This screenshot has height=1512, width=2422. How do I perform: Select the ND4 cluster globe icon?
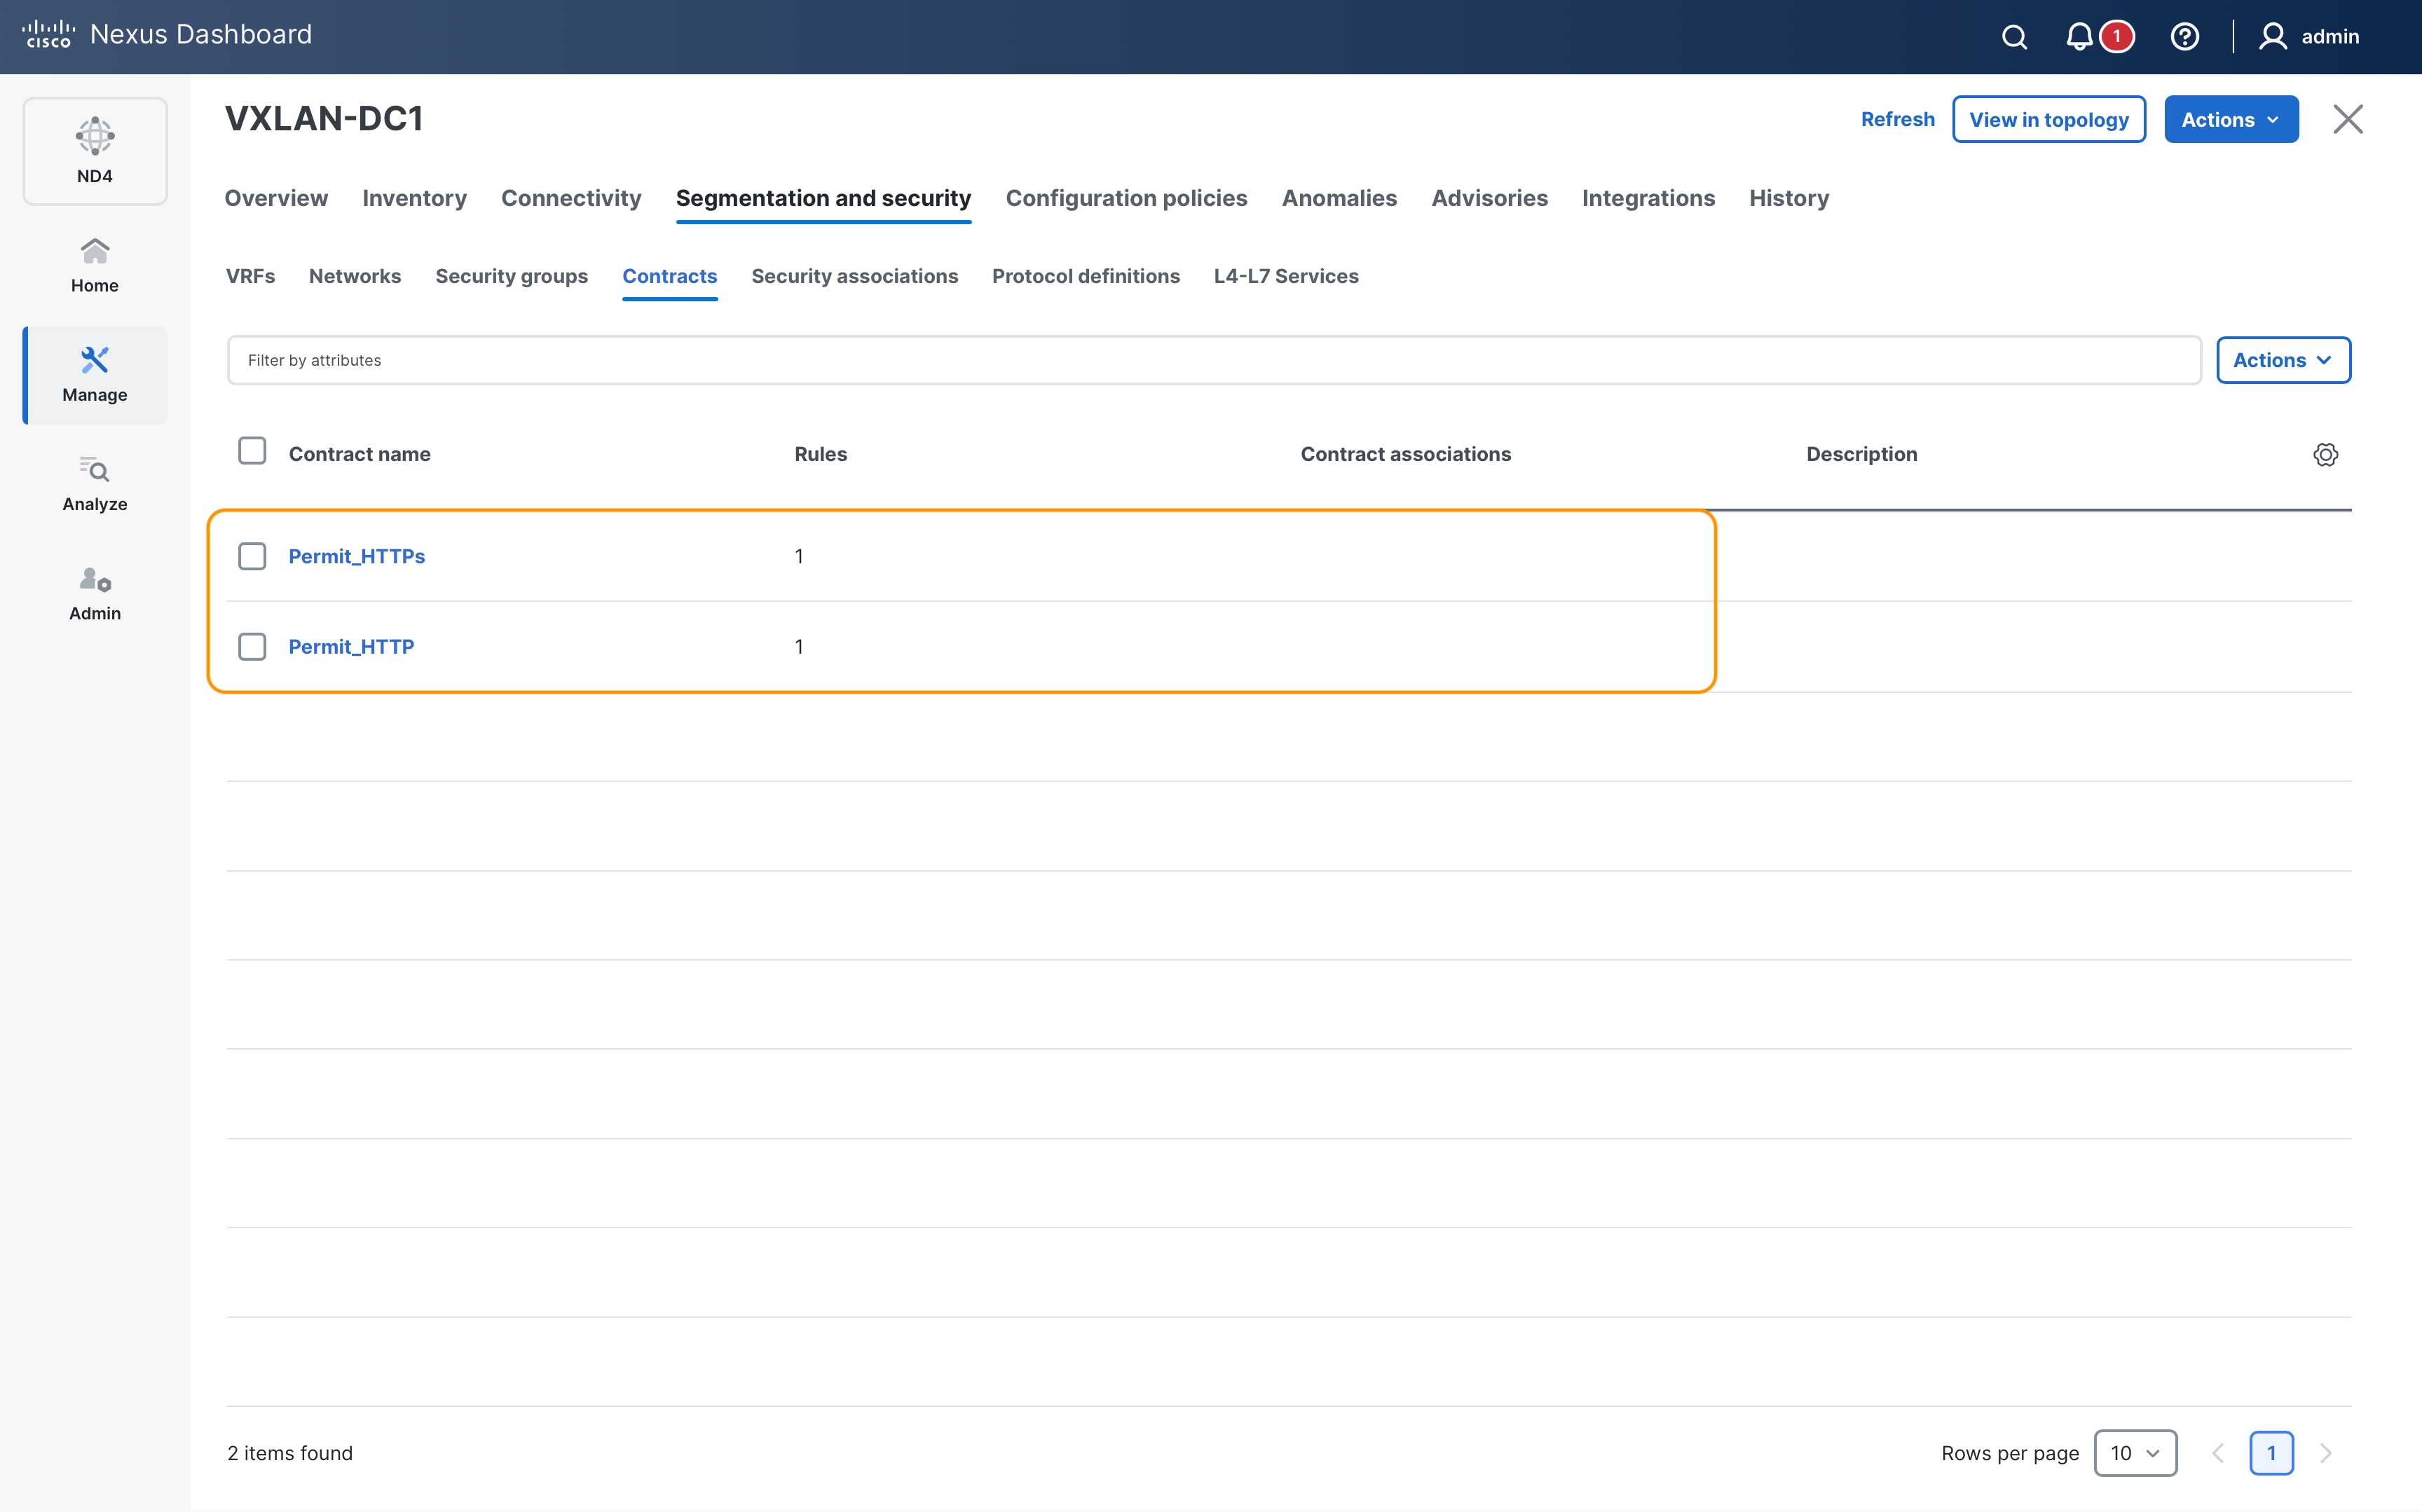tap(95, 136)
